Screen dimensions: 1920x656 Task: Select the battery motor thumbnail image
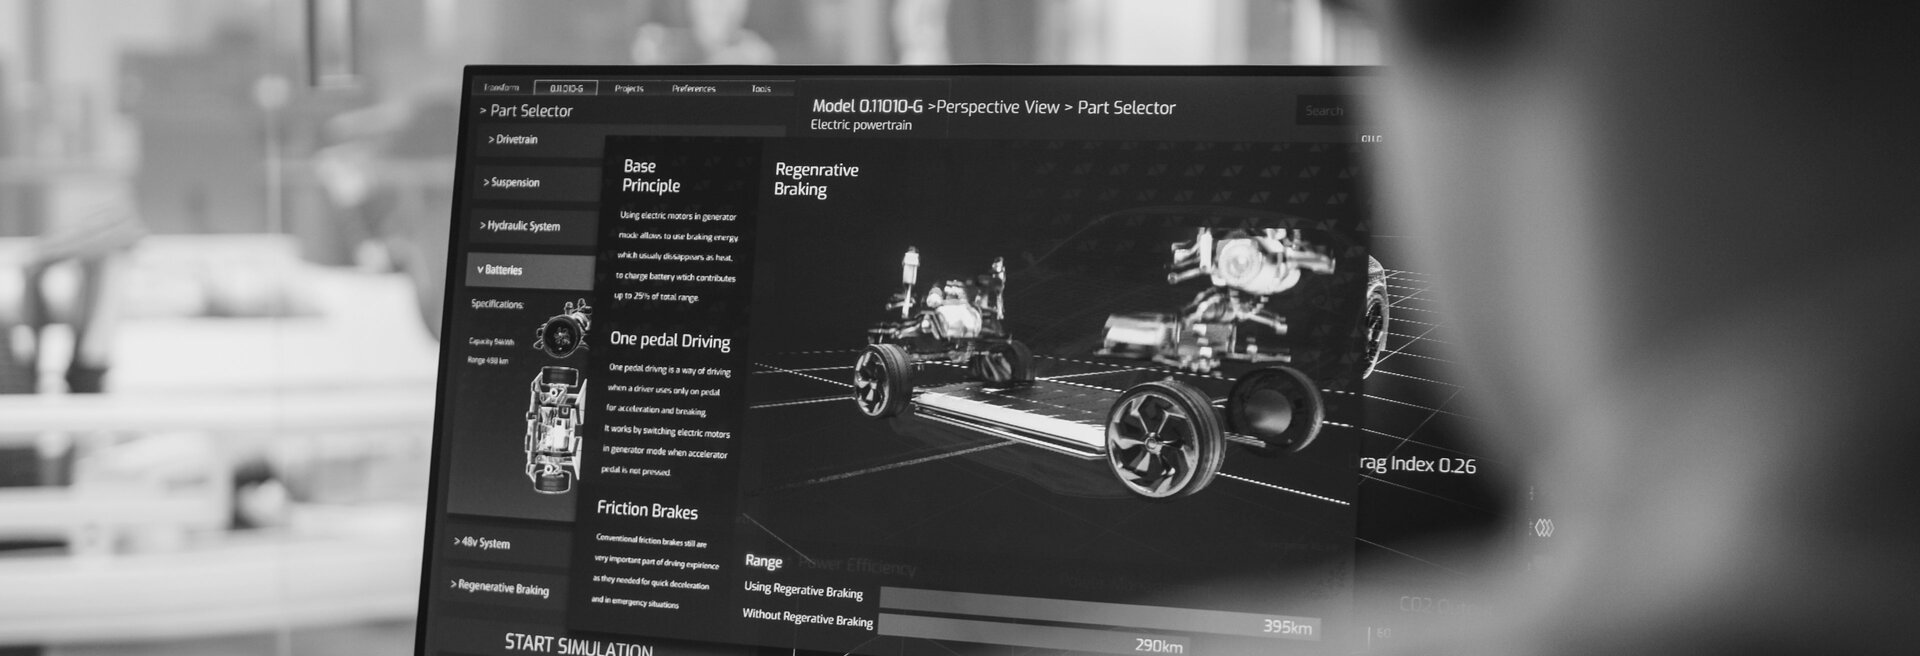click(565, 328)
